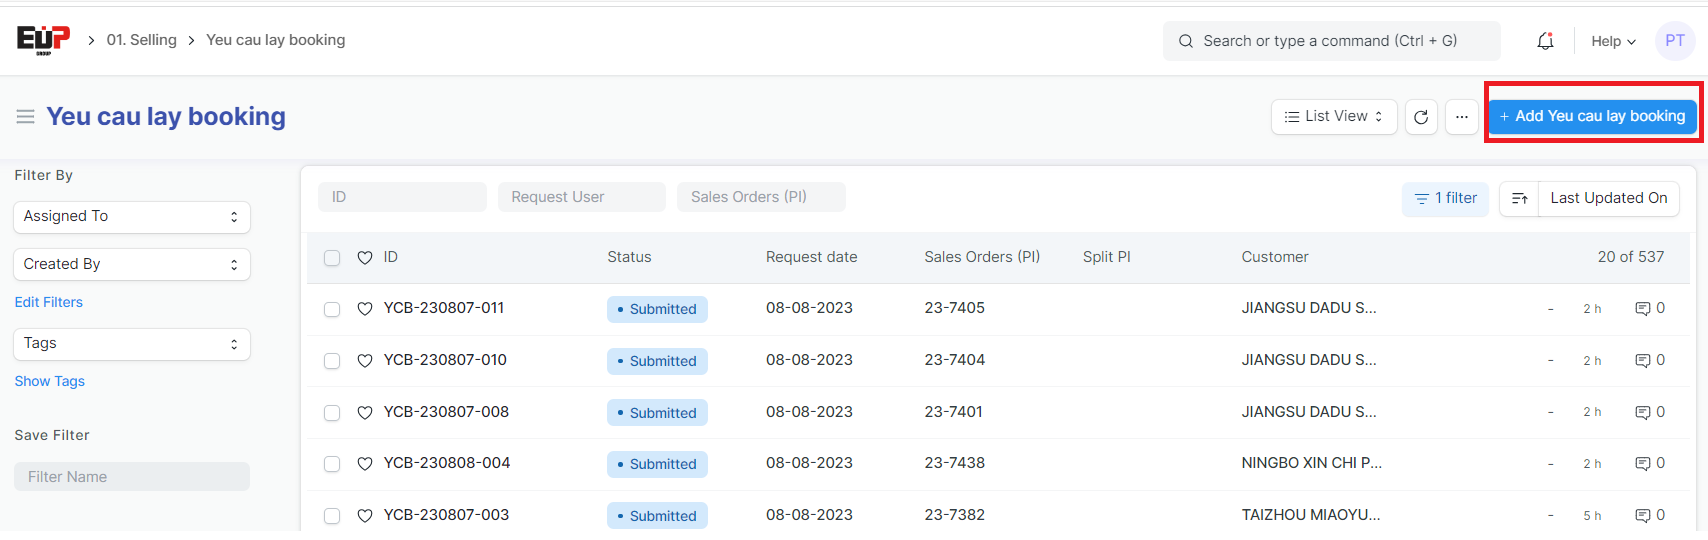Expand the Assigned To filter dropdown
The image size is (1708, 540).
131,217
